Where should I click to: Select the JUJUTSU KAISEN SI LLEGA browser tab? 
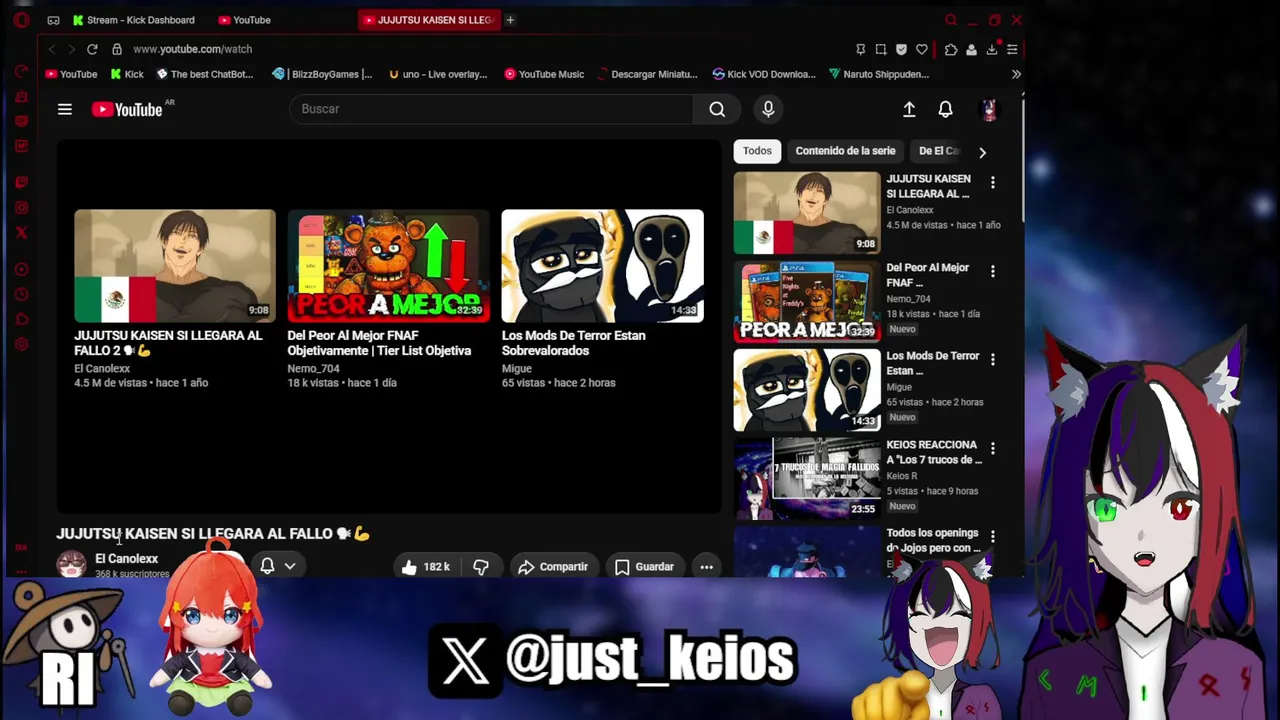[429, 20]
